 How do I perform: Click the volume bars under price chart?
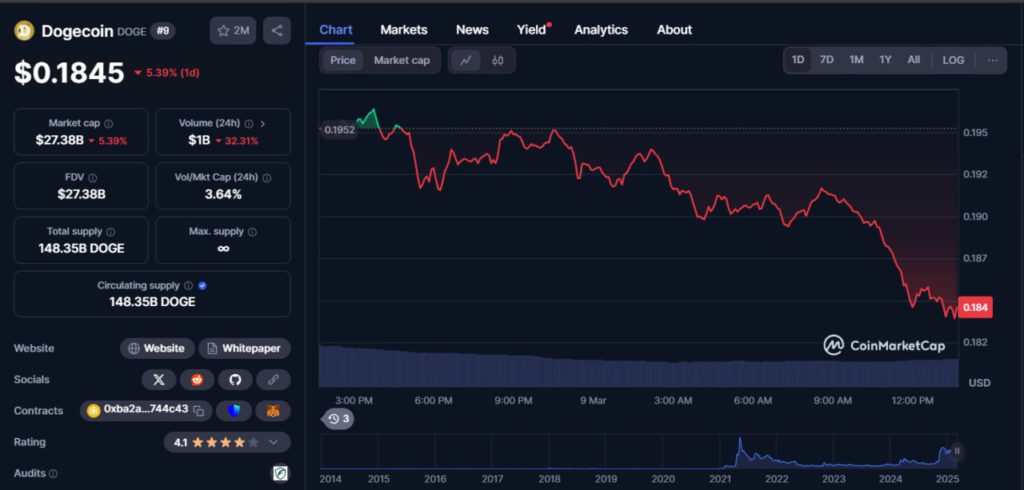[x=638, y=366]
